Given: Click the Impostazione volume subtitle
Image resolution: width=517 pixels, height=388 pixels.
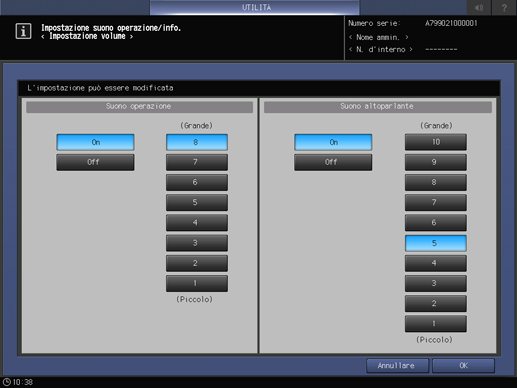Looking at the screenshot, I should 87,36.
